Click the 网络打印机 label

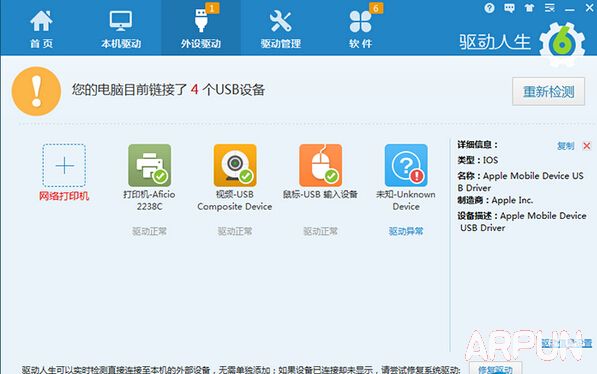click(x=64, y=196)
